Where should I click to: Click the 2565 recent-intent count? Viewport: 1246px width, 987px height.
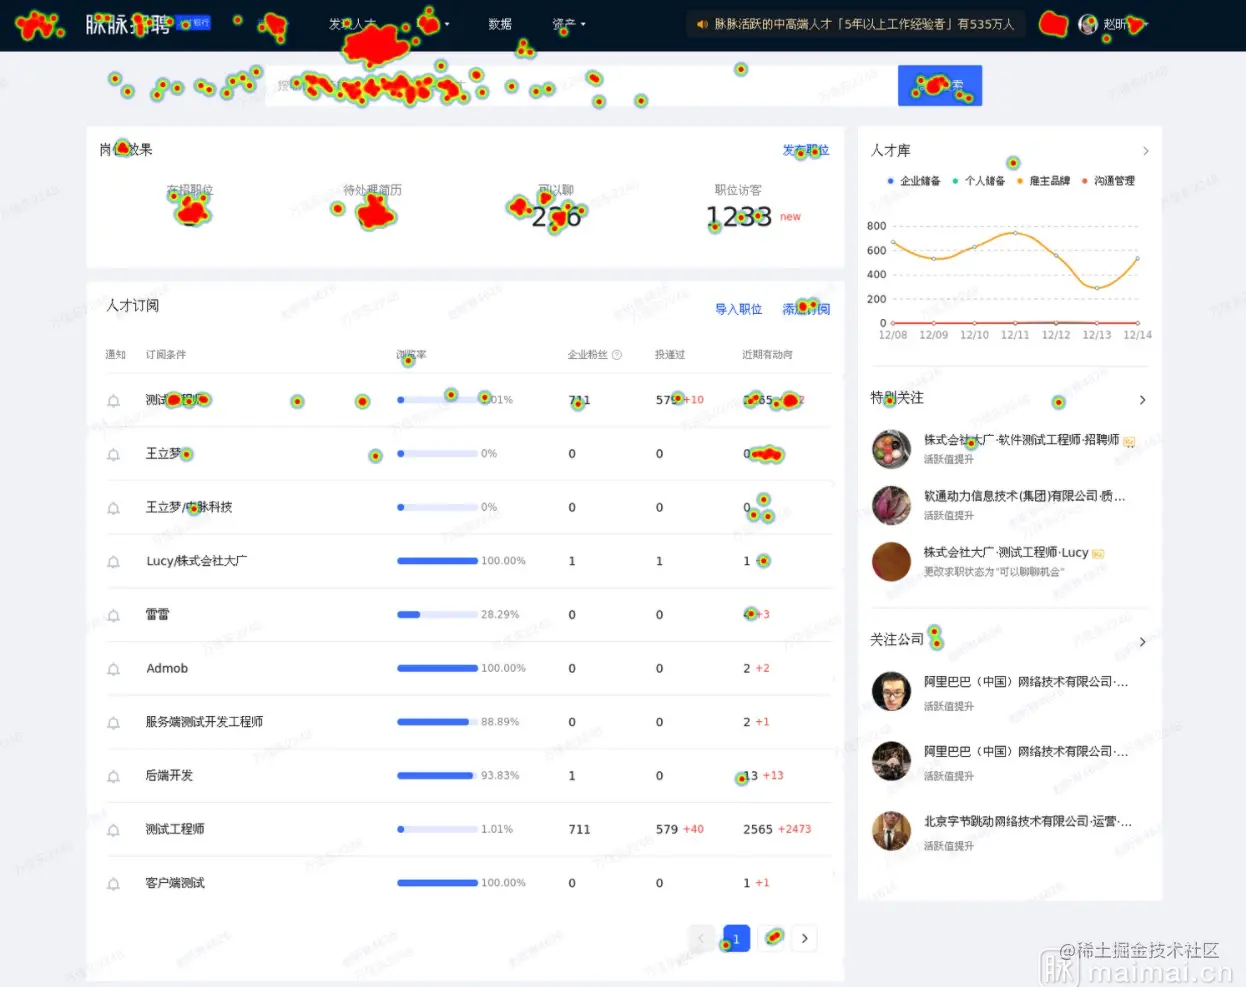[x=758, y=830]
